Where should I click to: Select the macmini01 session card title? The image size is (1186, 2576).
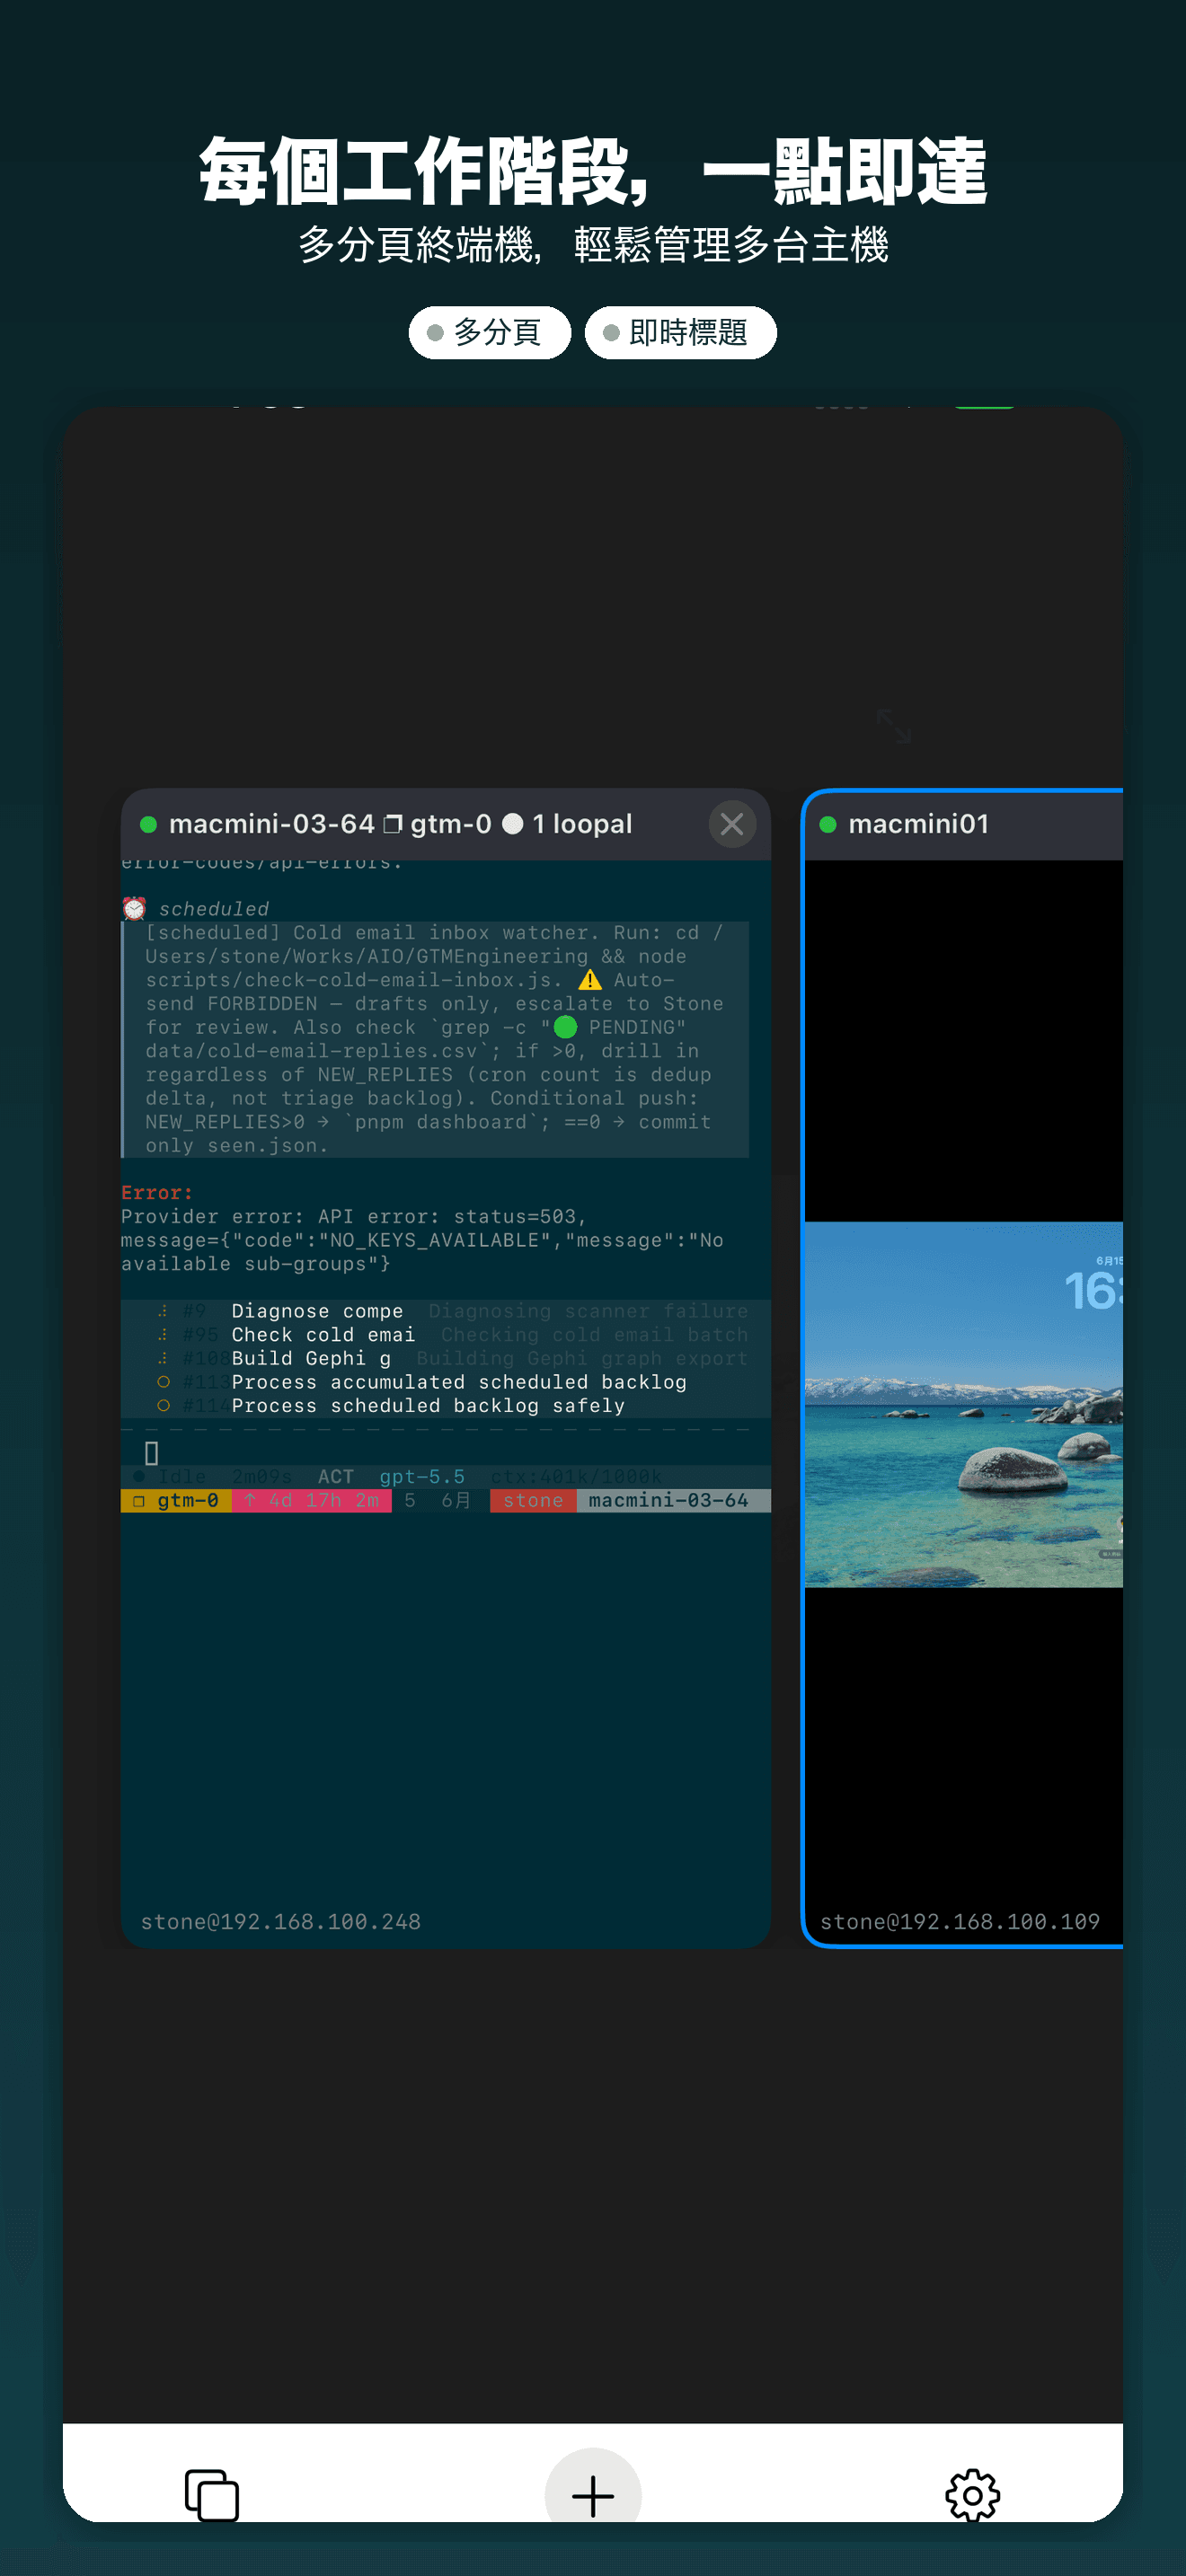918,824
